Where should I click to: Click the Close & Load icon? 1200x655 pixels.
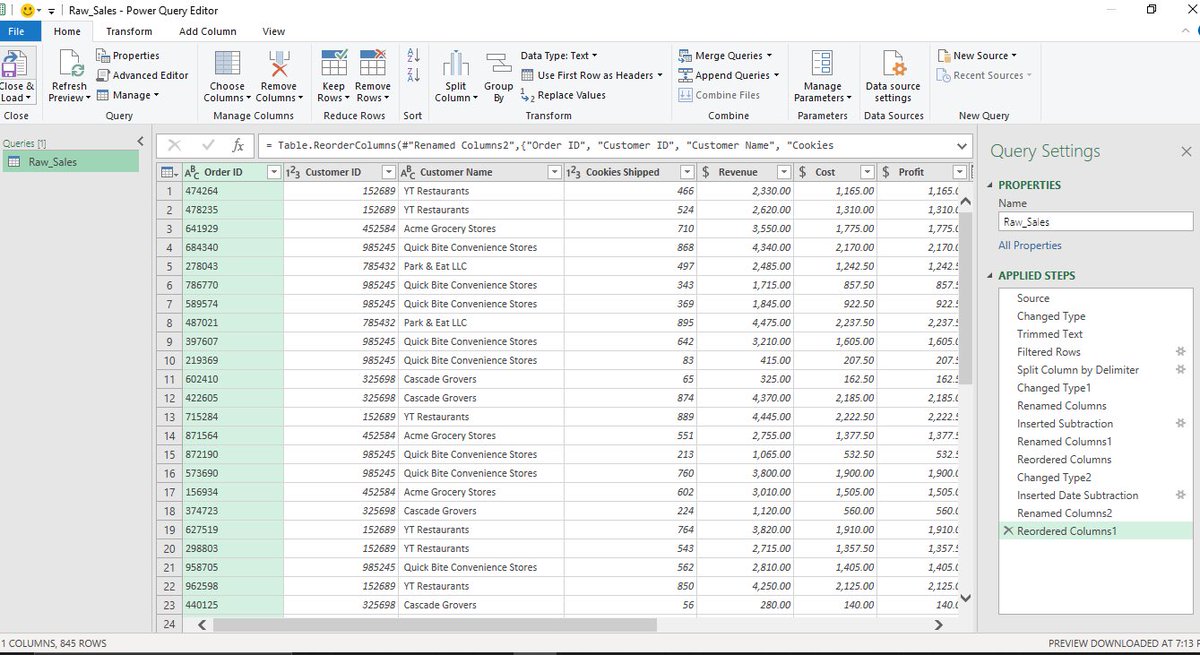(16, 64)
